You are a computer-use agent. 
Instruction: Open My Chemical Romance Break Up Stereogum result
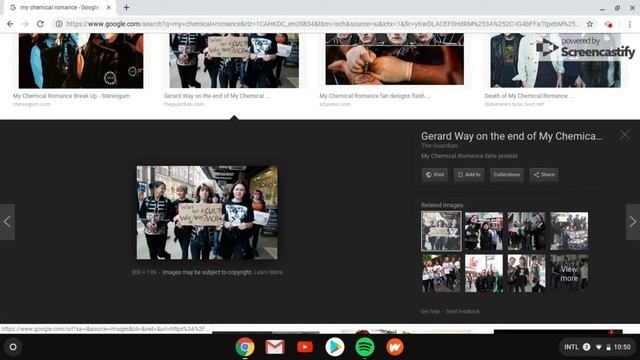click(x=81, y=60)
